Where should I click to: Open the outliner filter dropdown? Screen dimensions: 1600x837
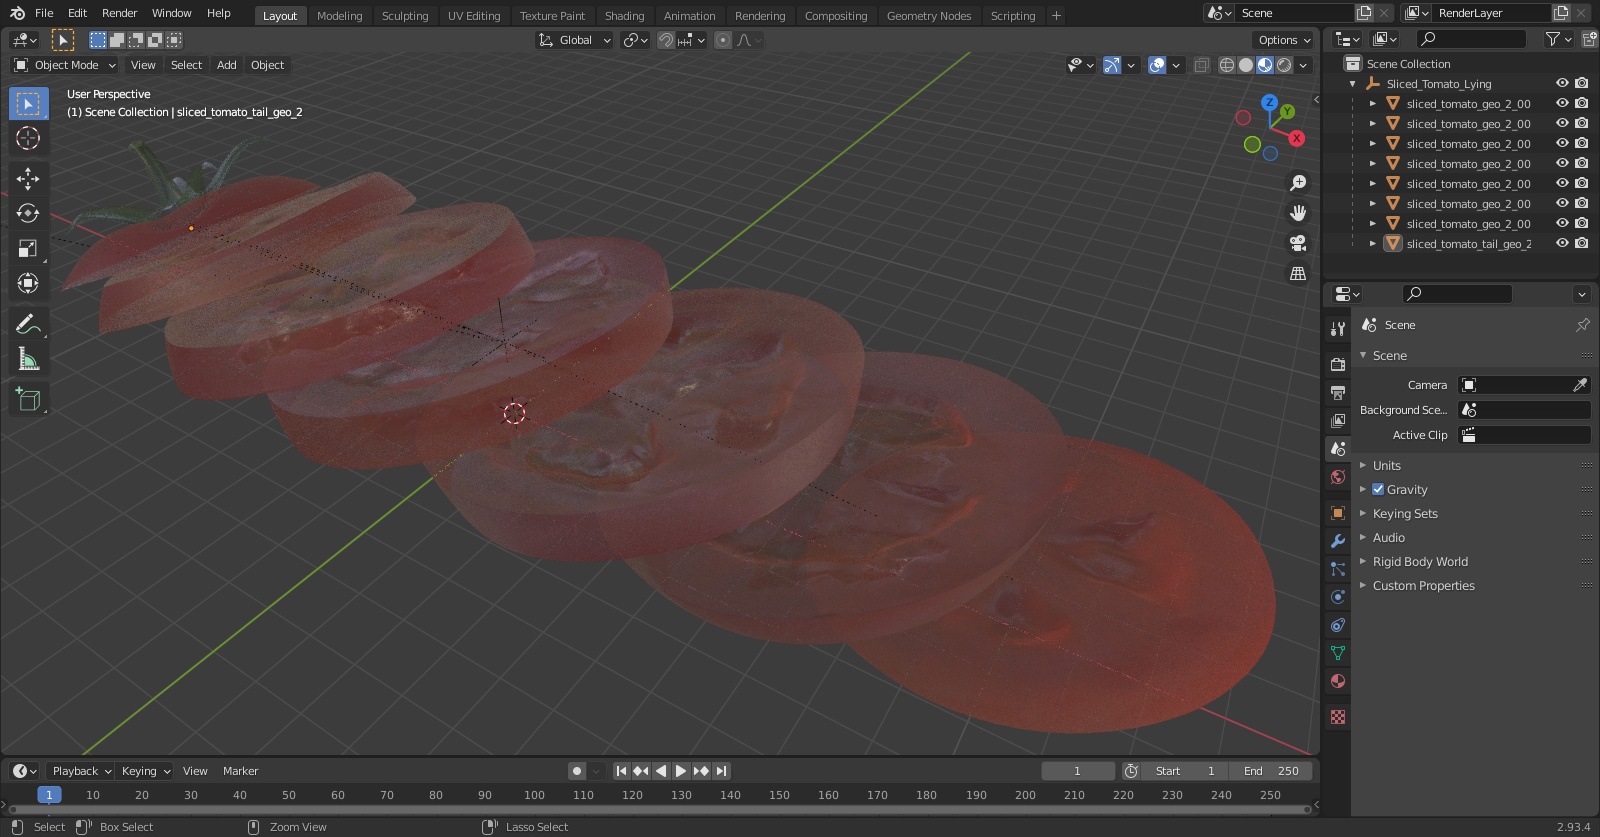(x=1559, y=39)
